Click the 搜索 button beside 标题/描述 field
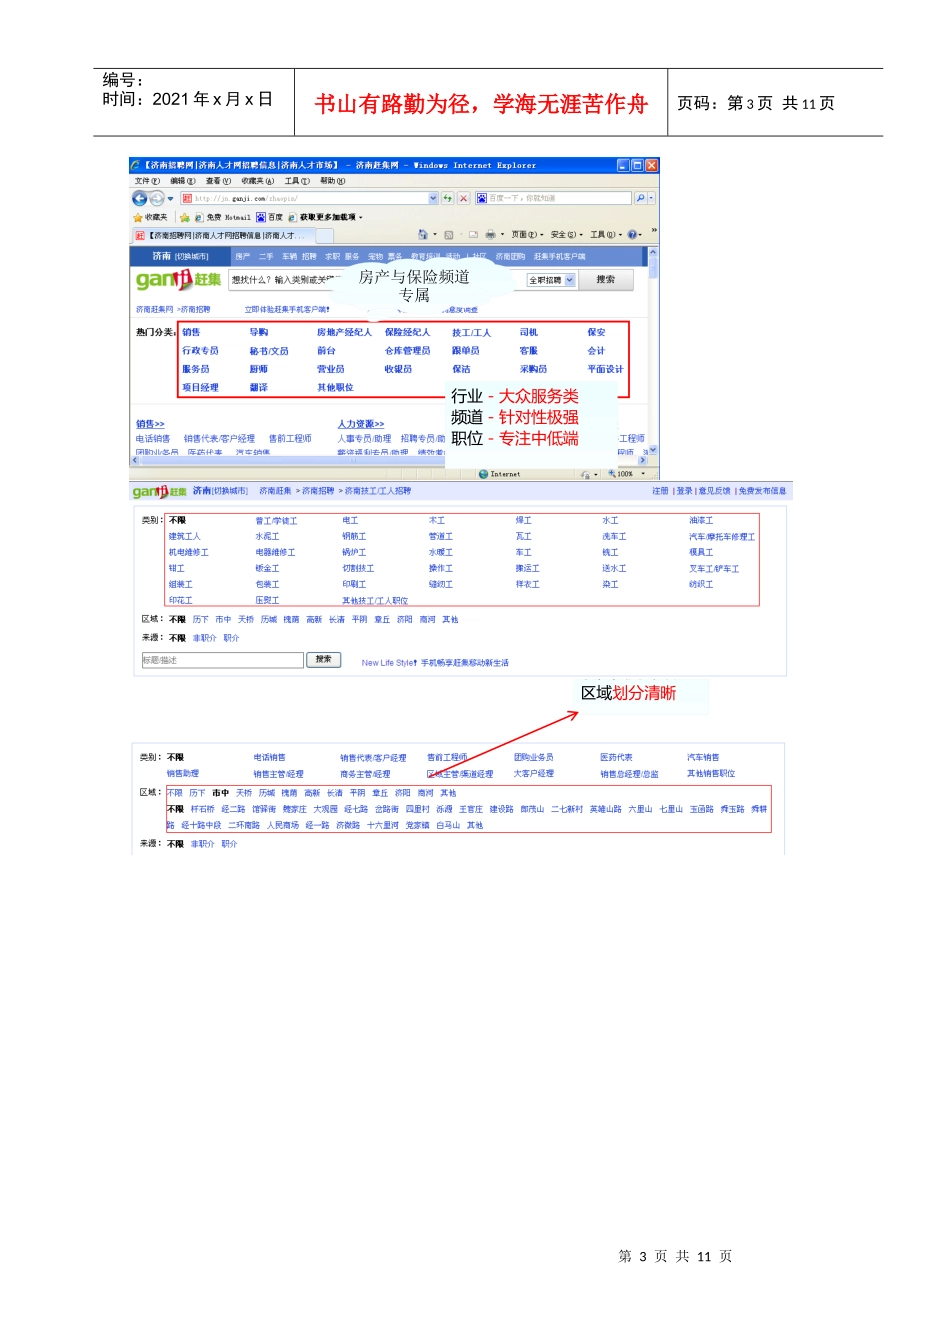950x1344 pixels. (x=323, y=660)
